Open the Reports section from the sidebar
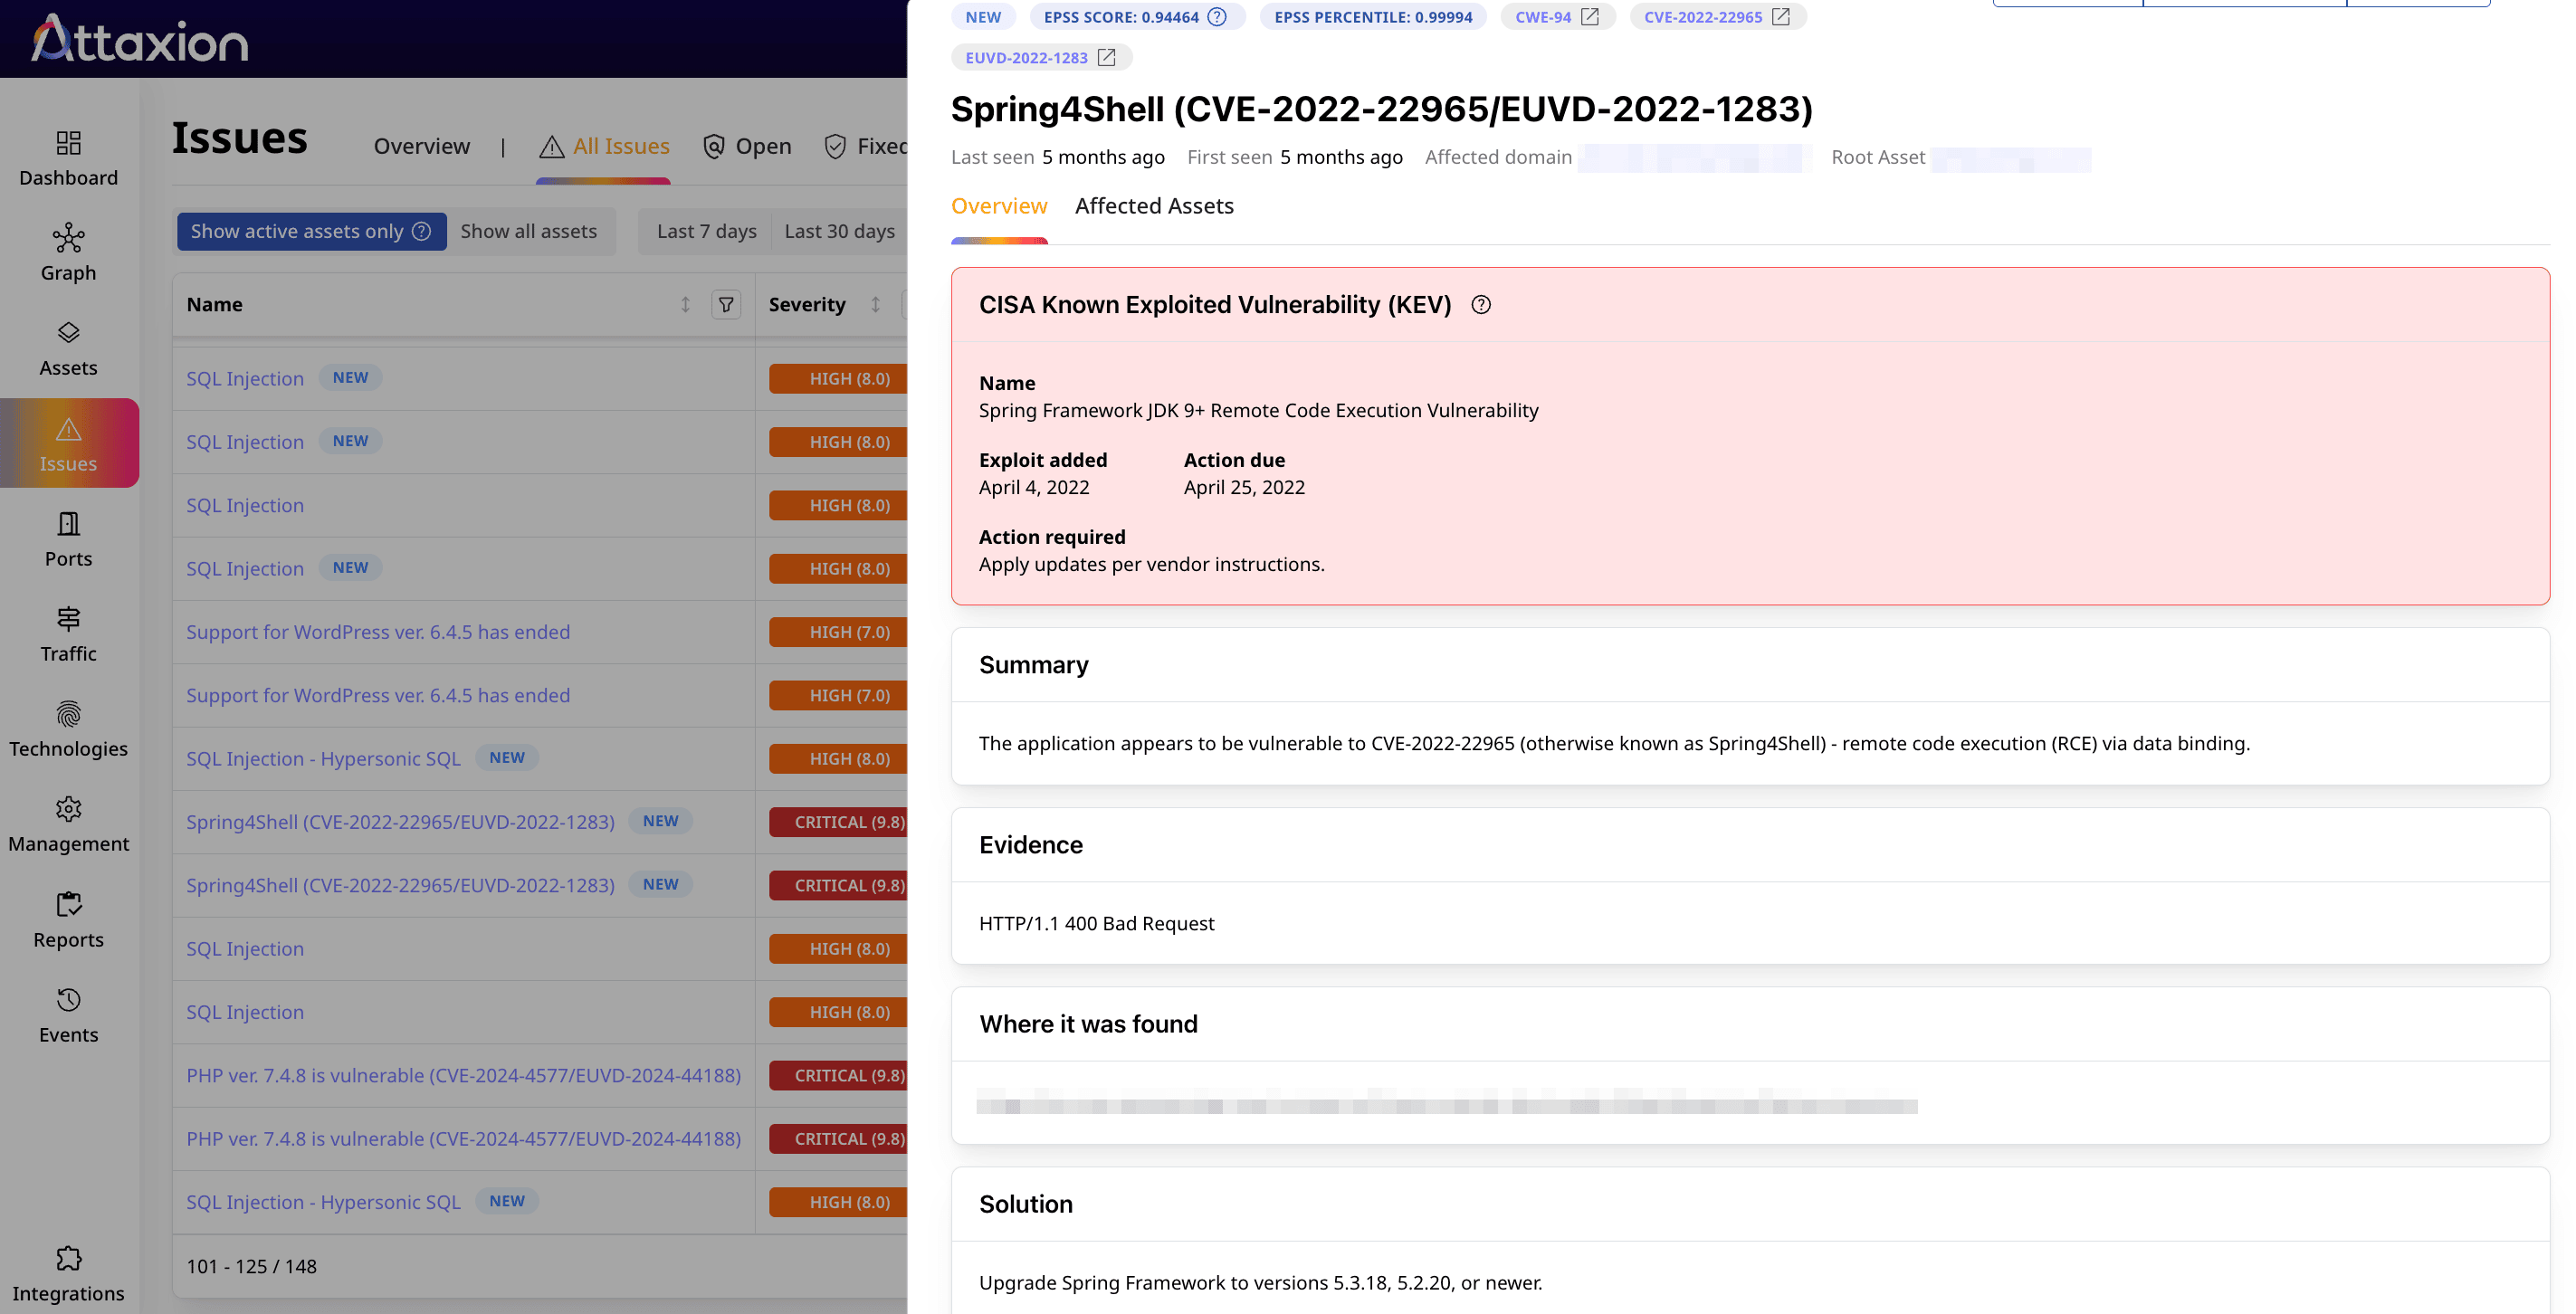 (68, 919)
